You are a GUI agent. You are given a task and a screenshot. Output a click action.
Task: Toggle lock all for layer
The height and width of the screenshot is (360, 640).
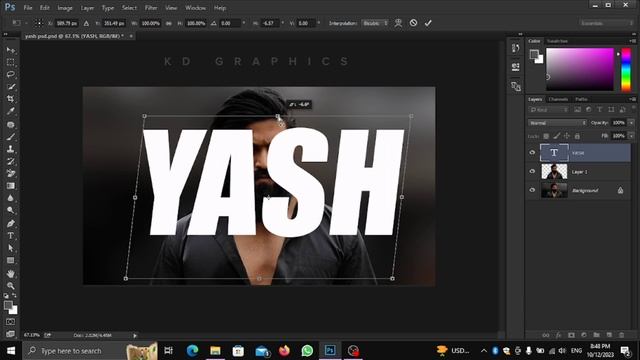pos(577,136)
